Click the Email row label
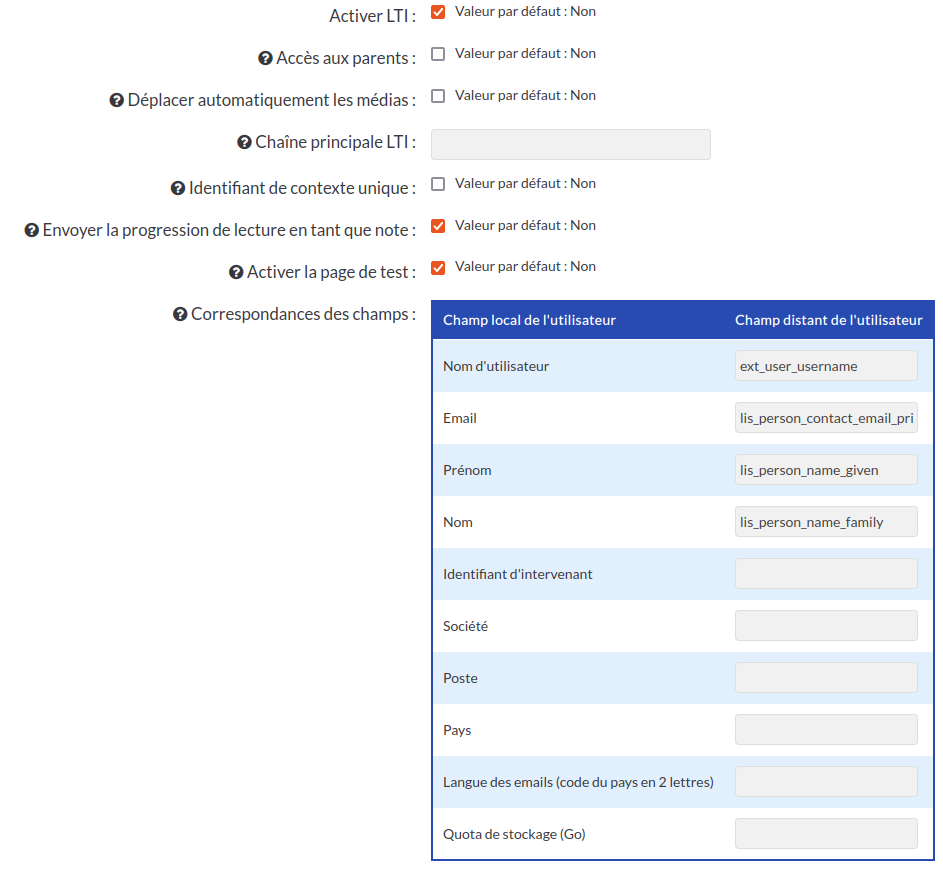Image resolution: width=943 pixels, height=870 pixels. (x=460, y=418)
